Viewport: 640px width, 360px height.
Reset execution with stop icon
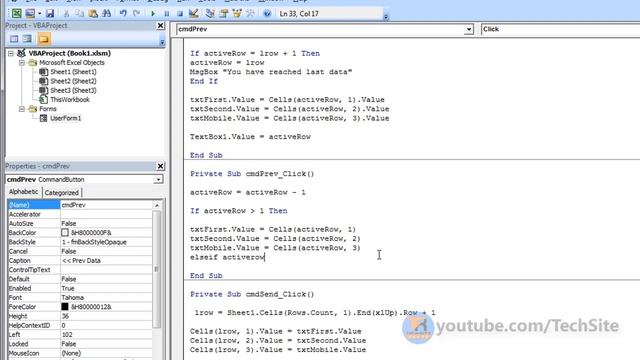pyautogui.click(x=180, y=13)
